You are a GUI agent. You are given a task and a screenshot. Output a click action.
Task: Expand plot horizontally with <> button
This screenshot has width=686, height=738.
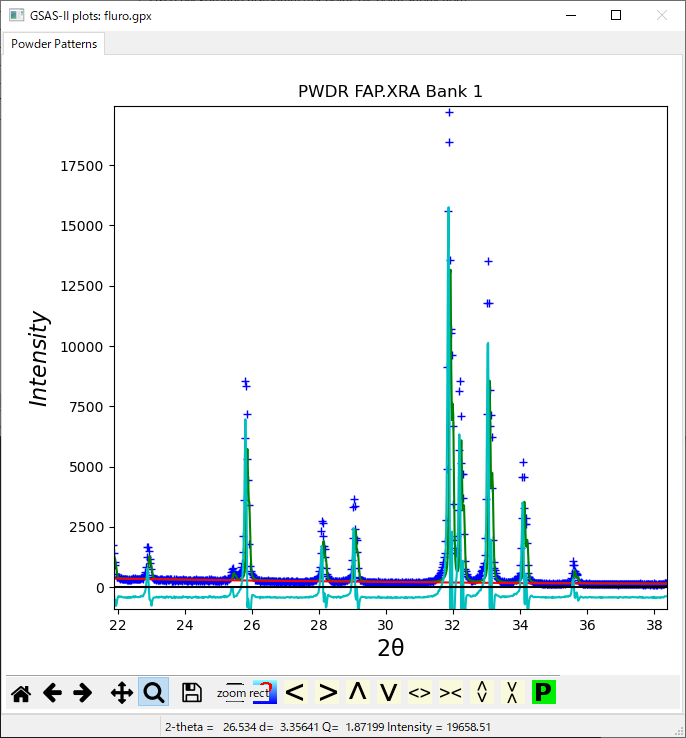[420, 692]
